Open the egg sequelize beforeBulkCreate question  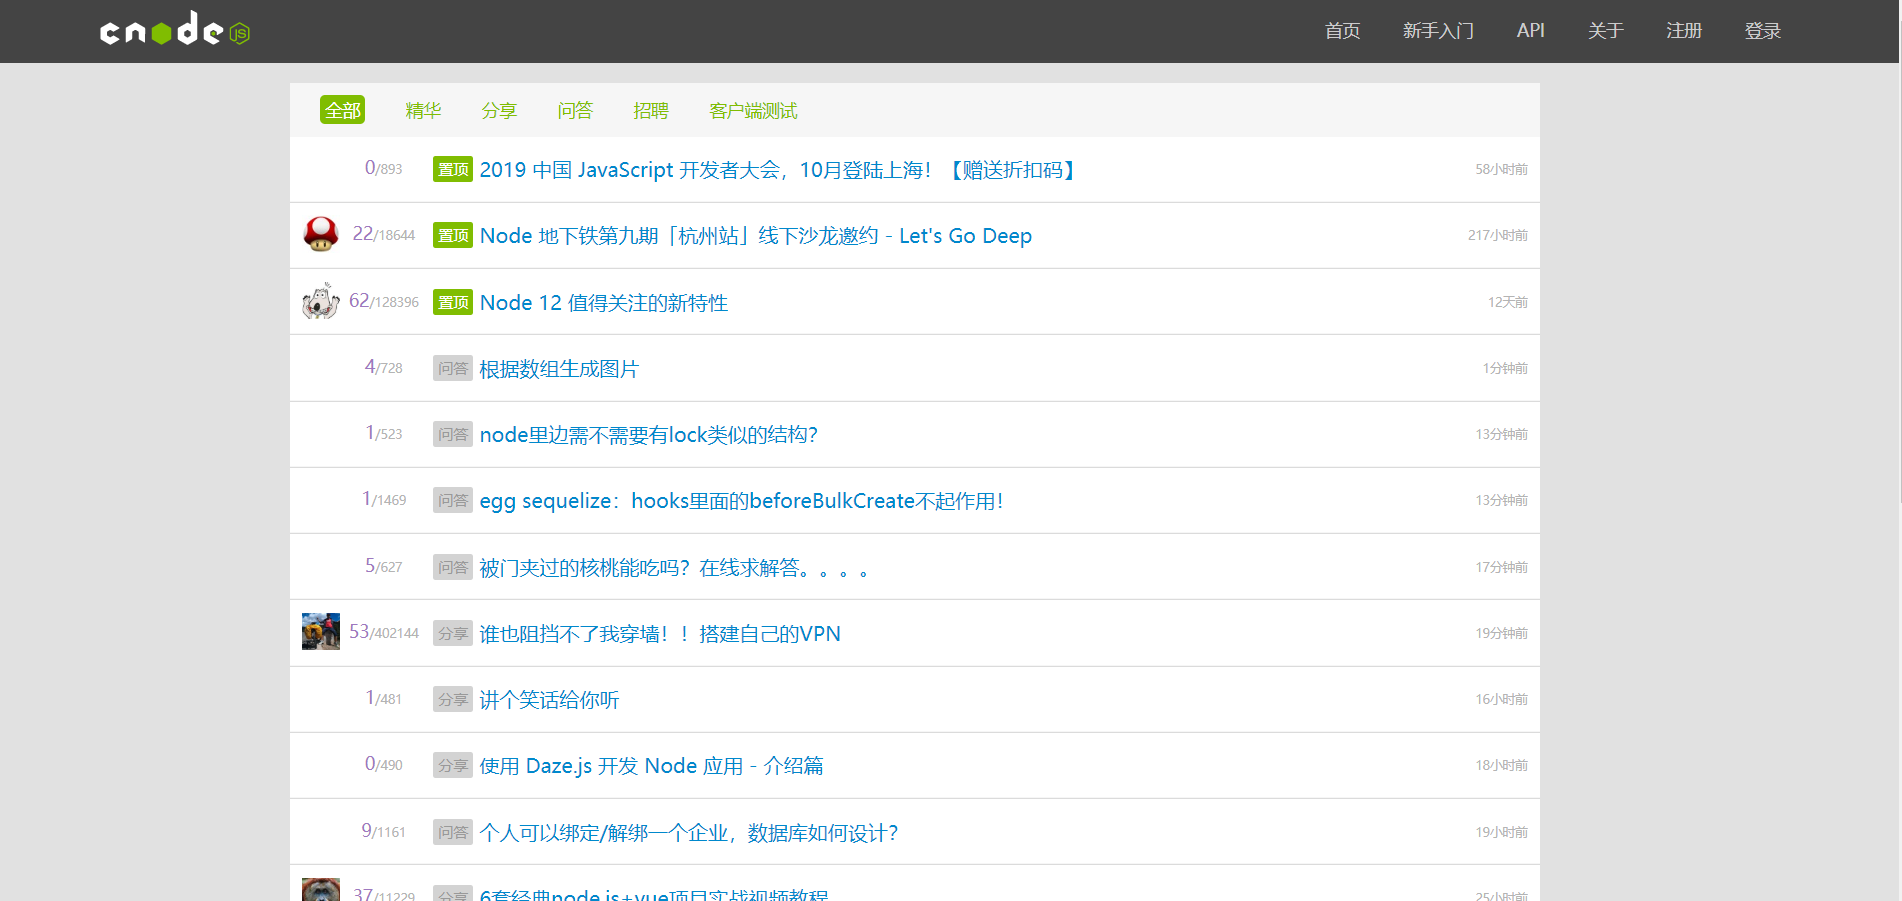point(741,500)
